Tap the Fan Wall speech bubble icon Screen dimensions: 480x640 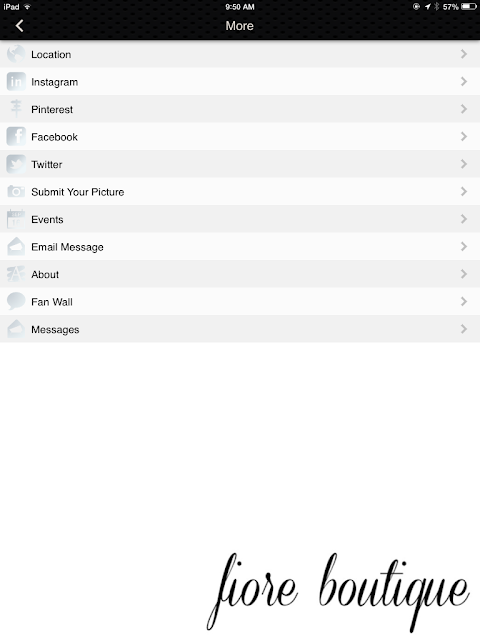point(16,301)
